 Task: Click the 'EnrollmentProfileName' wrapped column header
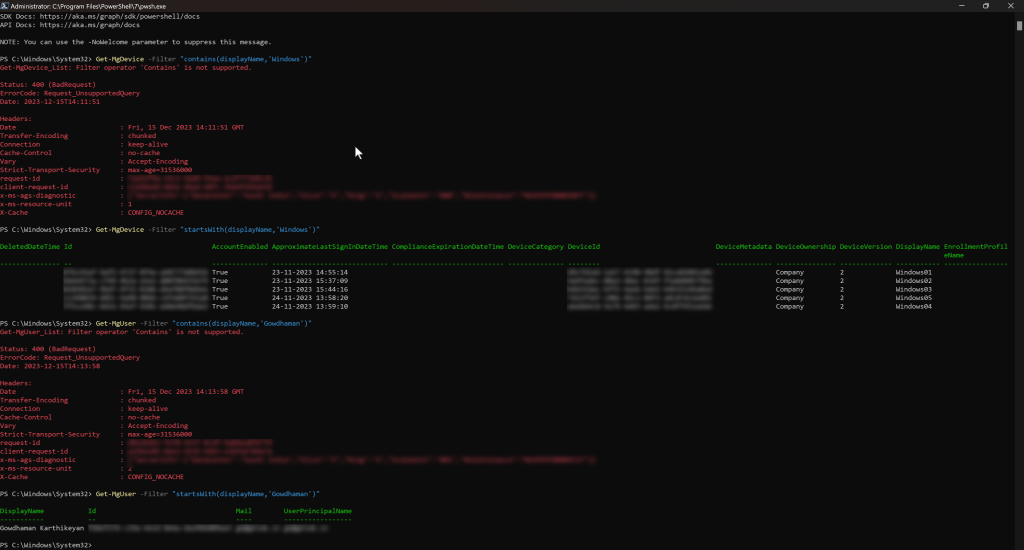[x=976, y=251]
